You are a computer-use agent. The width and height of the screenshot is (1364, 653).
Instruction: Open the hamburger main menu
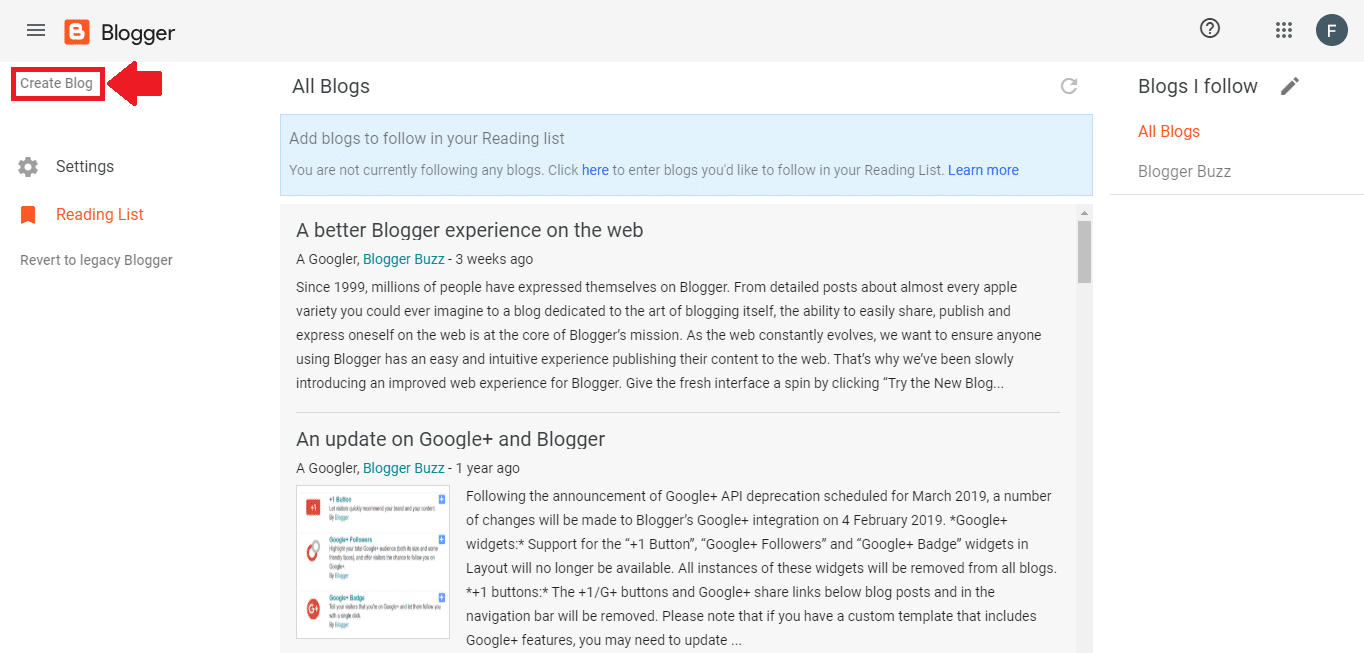click(36, 30)
